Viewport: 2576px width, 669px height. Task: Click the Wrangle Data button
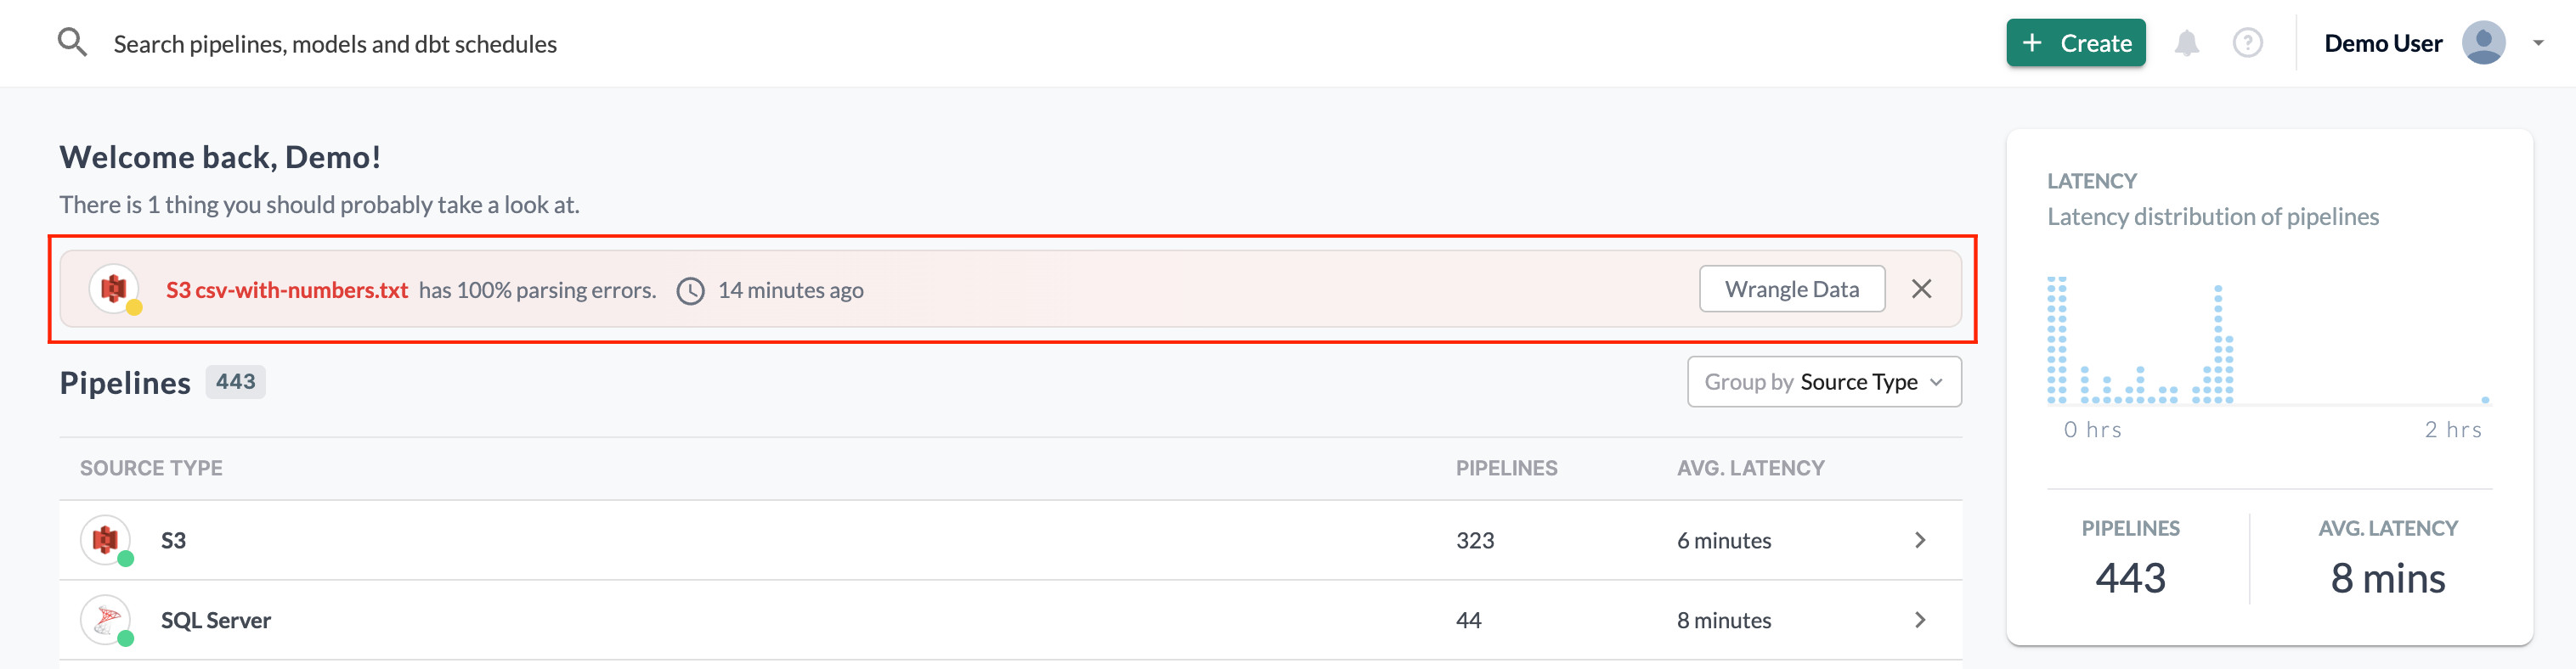pyautogui.click(x=1791, y=289)
